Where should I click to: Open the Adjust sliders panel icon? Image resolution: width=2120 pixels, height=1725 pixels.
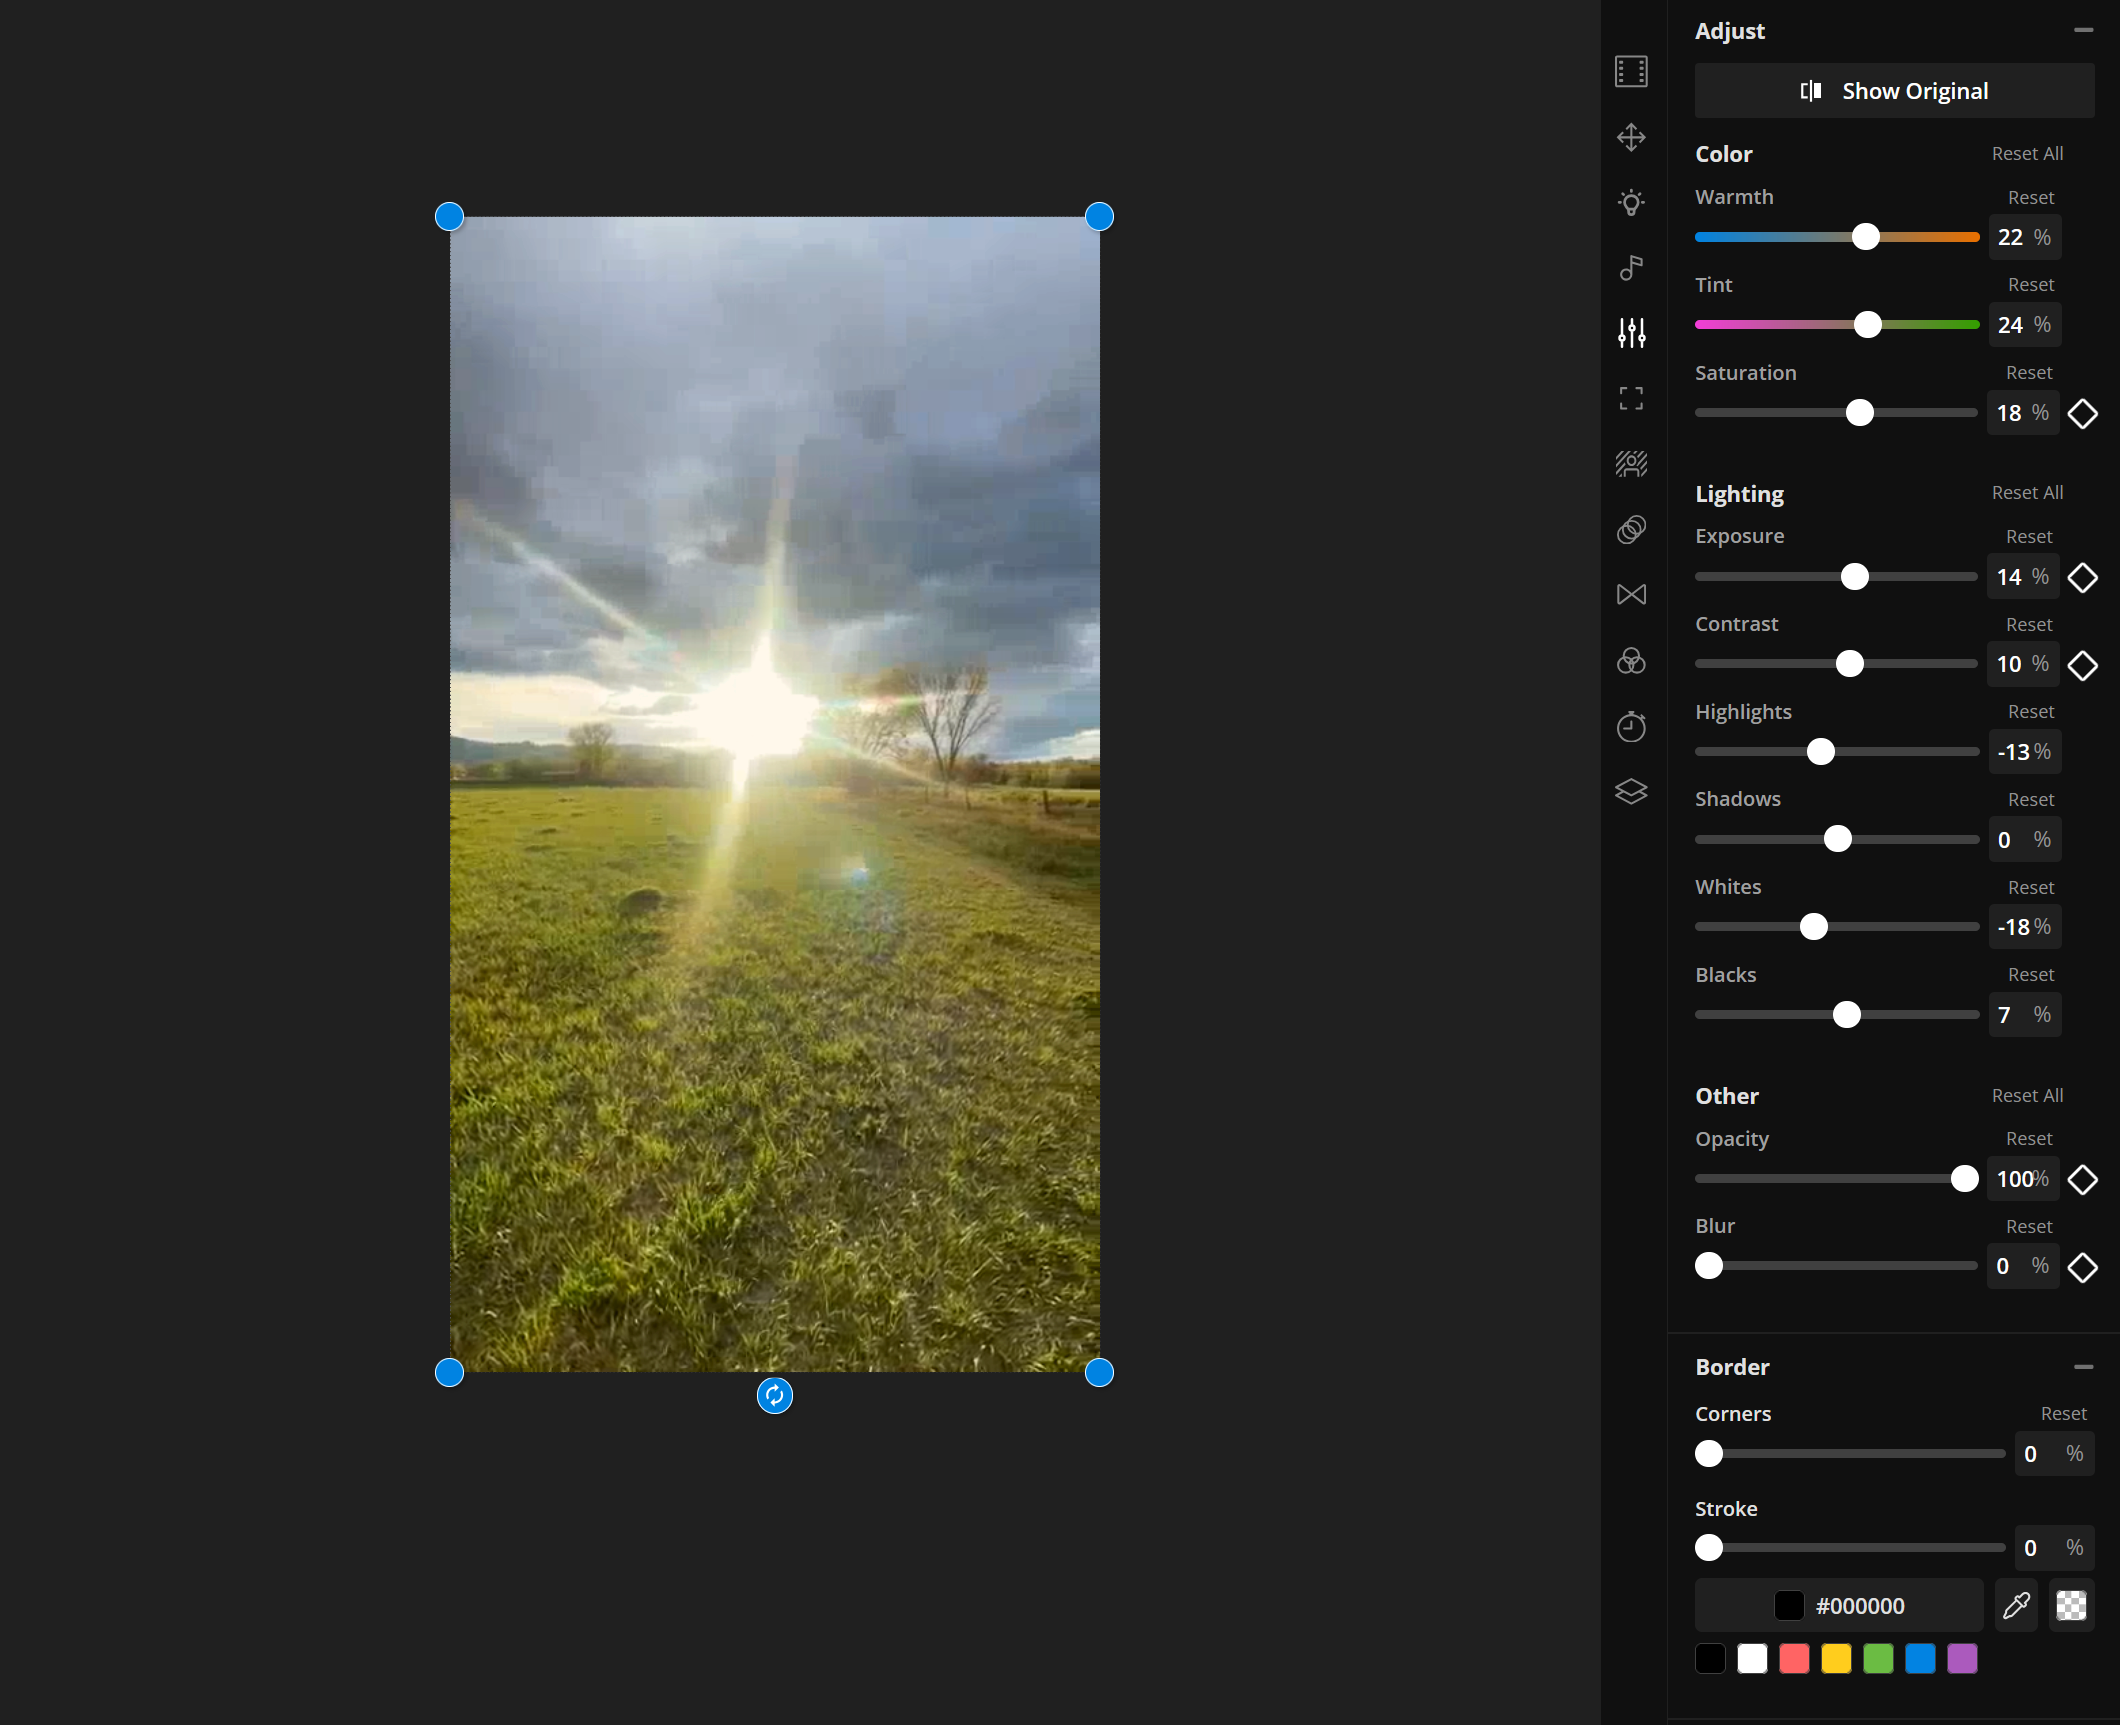click(x=1631, y=331)
